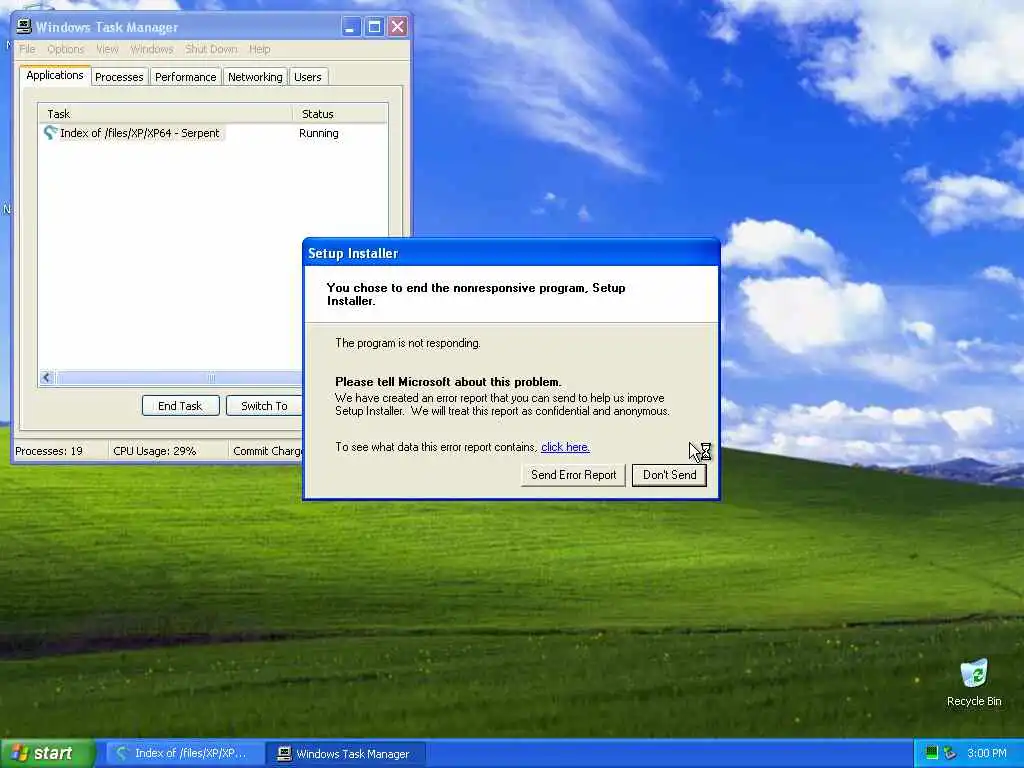
Task: Open Task Manager File menu
Action: pos(27,49)
